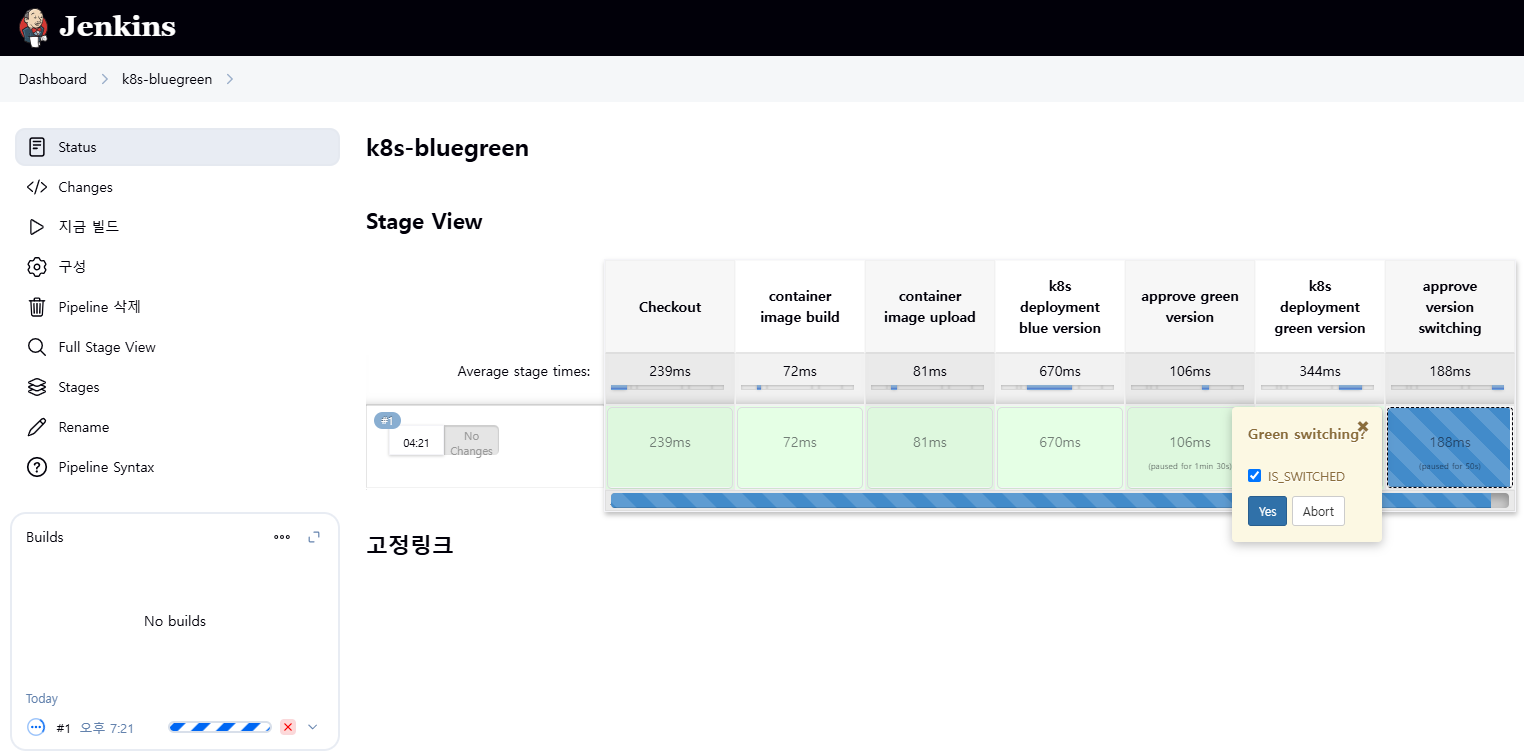Click the expand icon in the Builds widget
1524x754 pixels.
[314, 537]
